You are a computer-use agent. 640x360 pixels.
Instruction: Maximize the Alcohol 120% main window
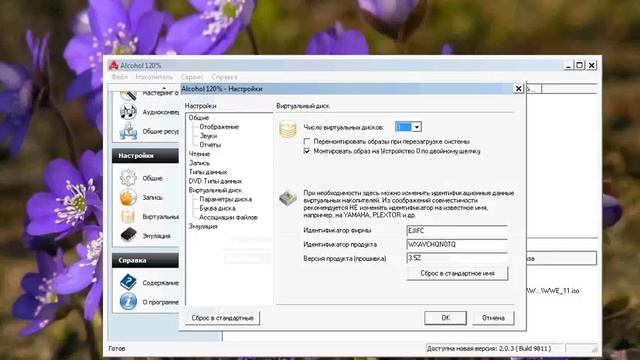579,65
